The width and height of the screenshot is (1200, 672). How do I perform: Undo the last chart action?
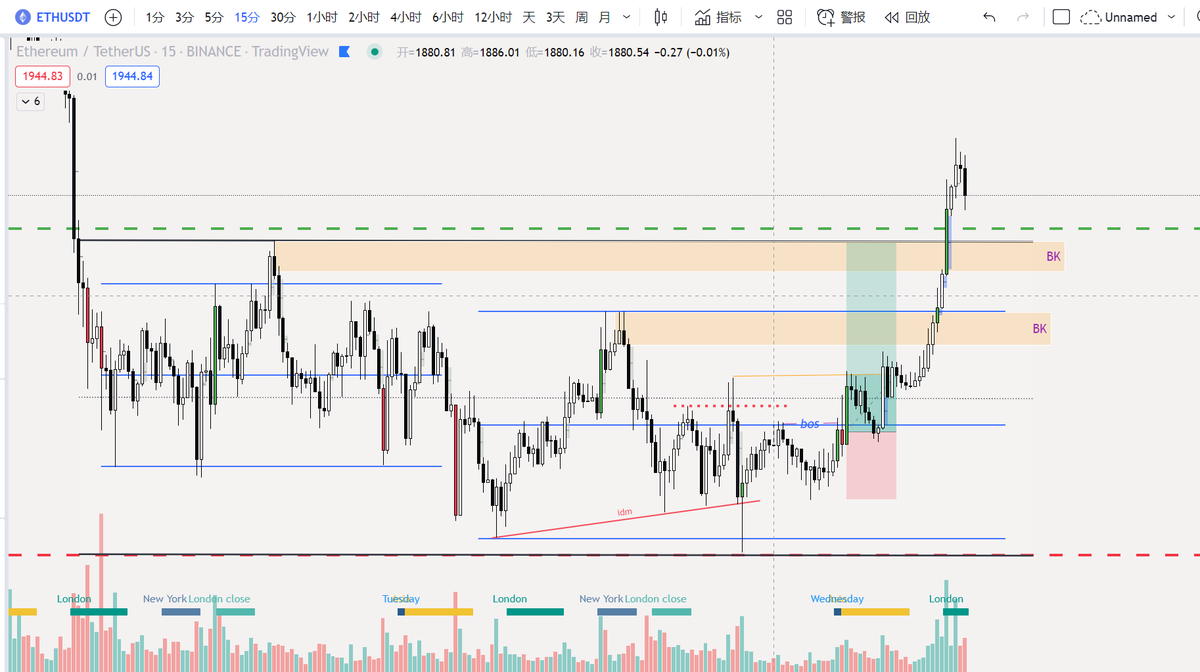click(989, 17)
